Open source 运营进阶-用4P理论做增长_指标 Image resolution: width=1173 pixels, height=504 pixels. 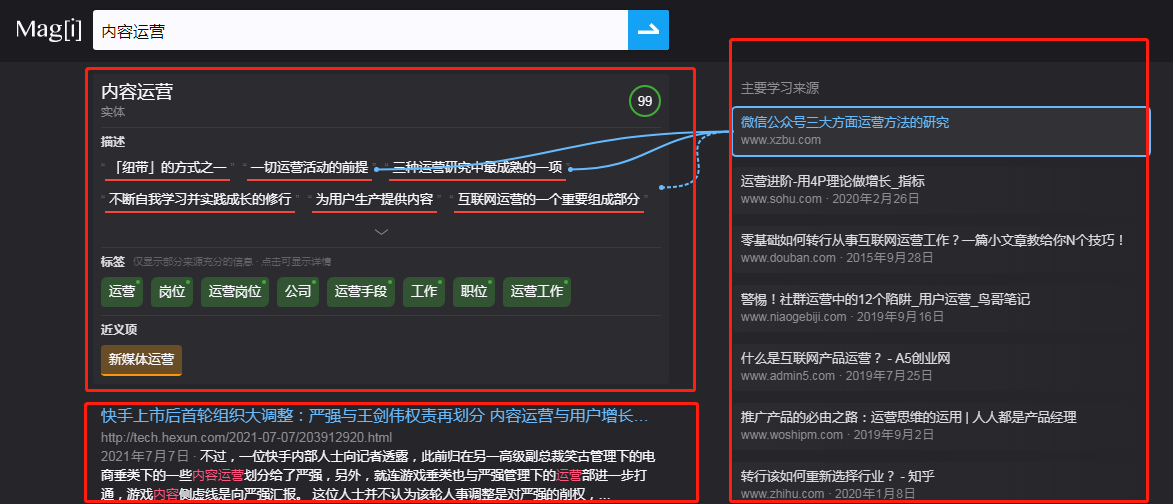pos(833,181)
